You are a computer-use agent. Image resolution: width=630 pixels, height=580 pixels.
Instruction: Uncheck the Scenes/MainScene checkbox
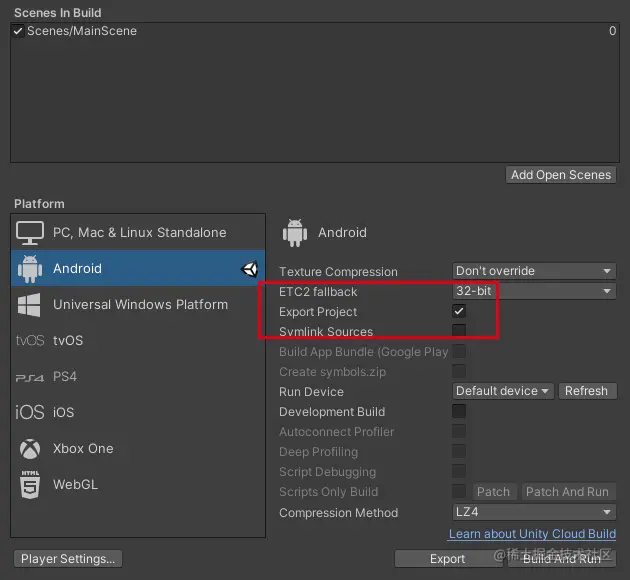coord(18,31)
